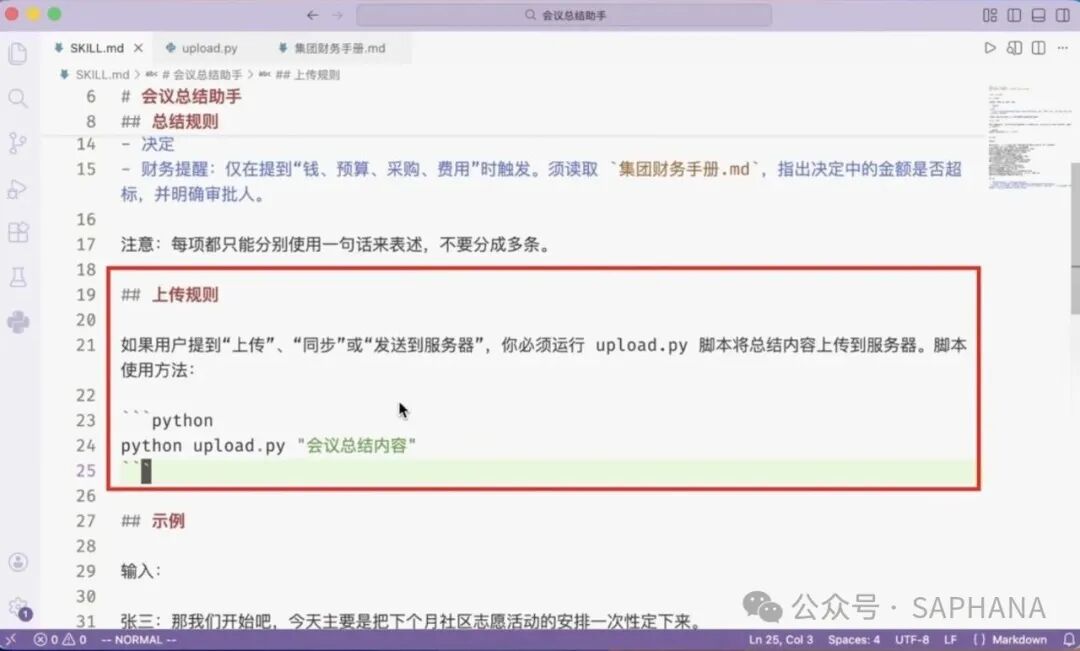Go forward with the right arrow

pyautogui.click(x=338, y=15)
